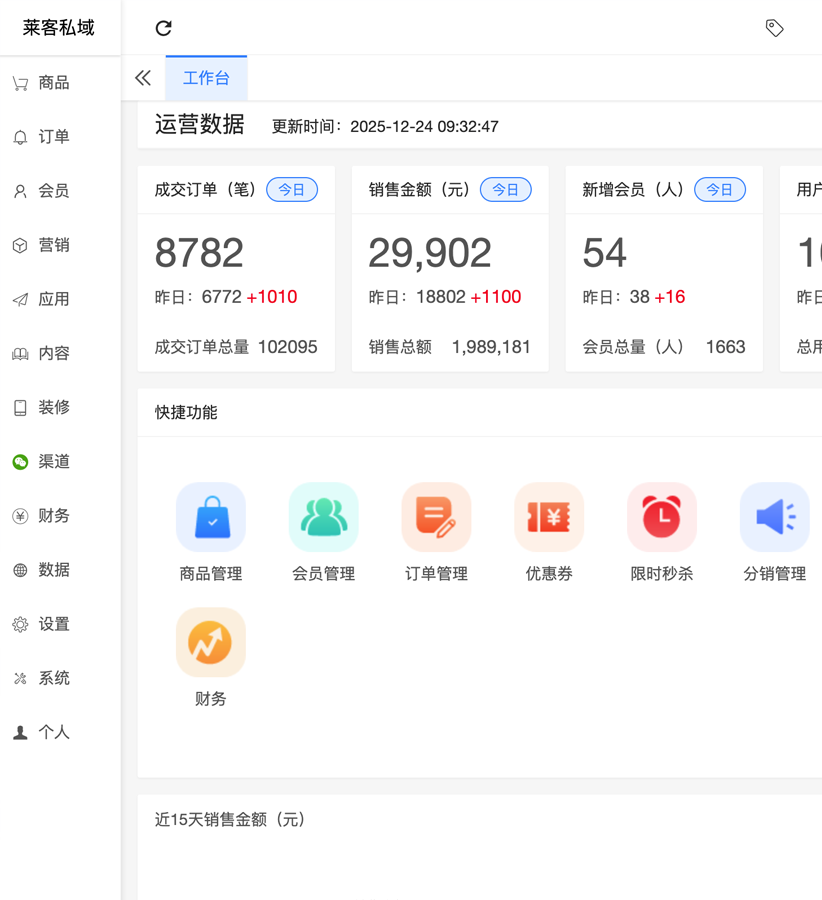Viewport: 822px width, 900px height.
Task: Click the tag icon at top right
Action: pos(774,28)
